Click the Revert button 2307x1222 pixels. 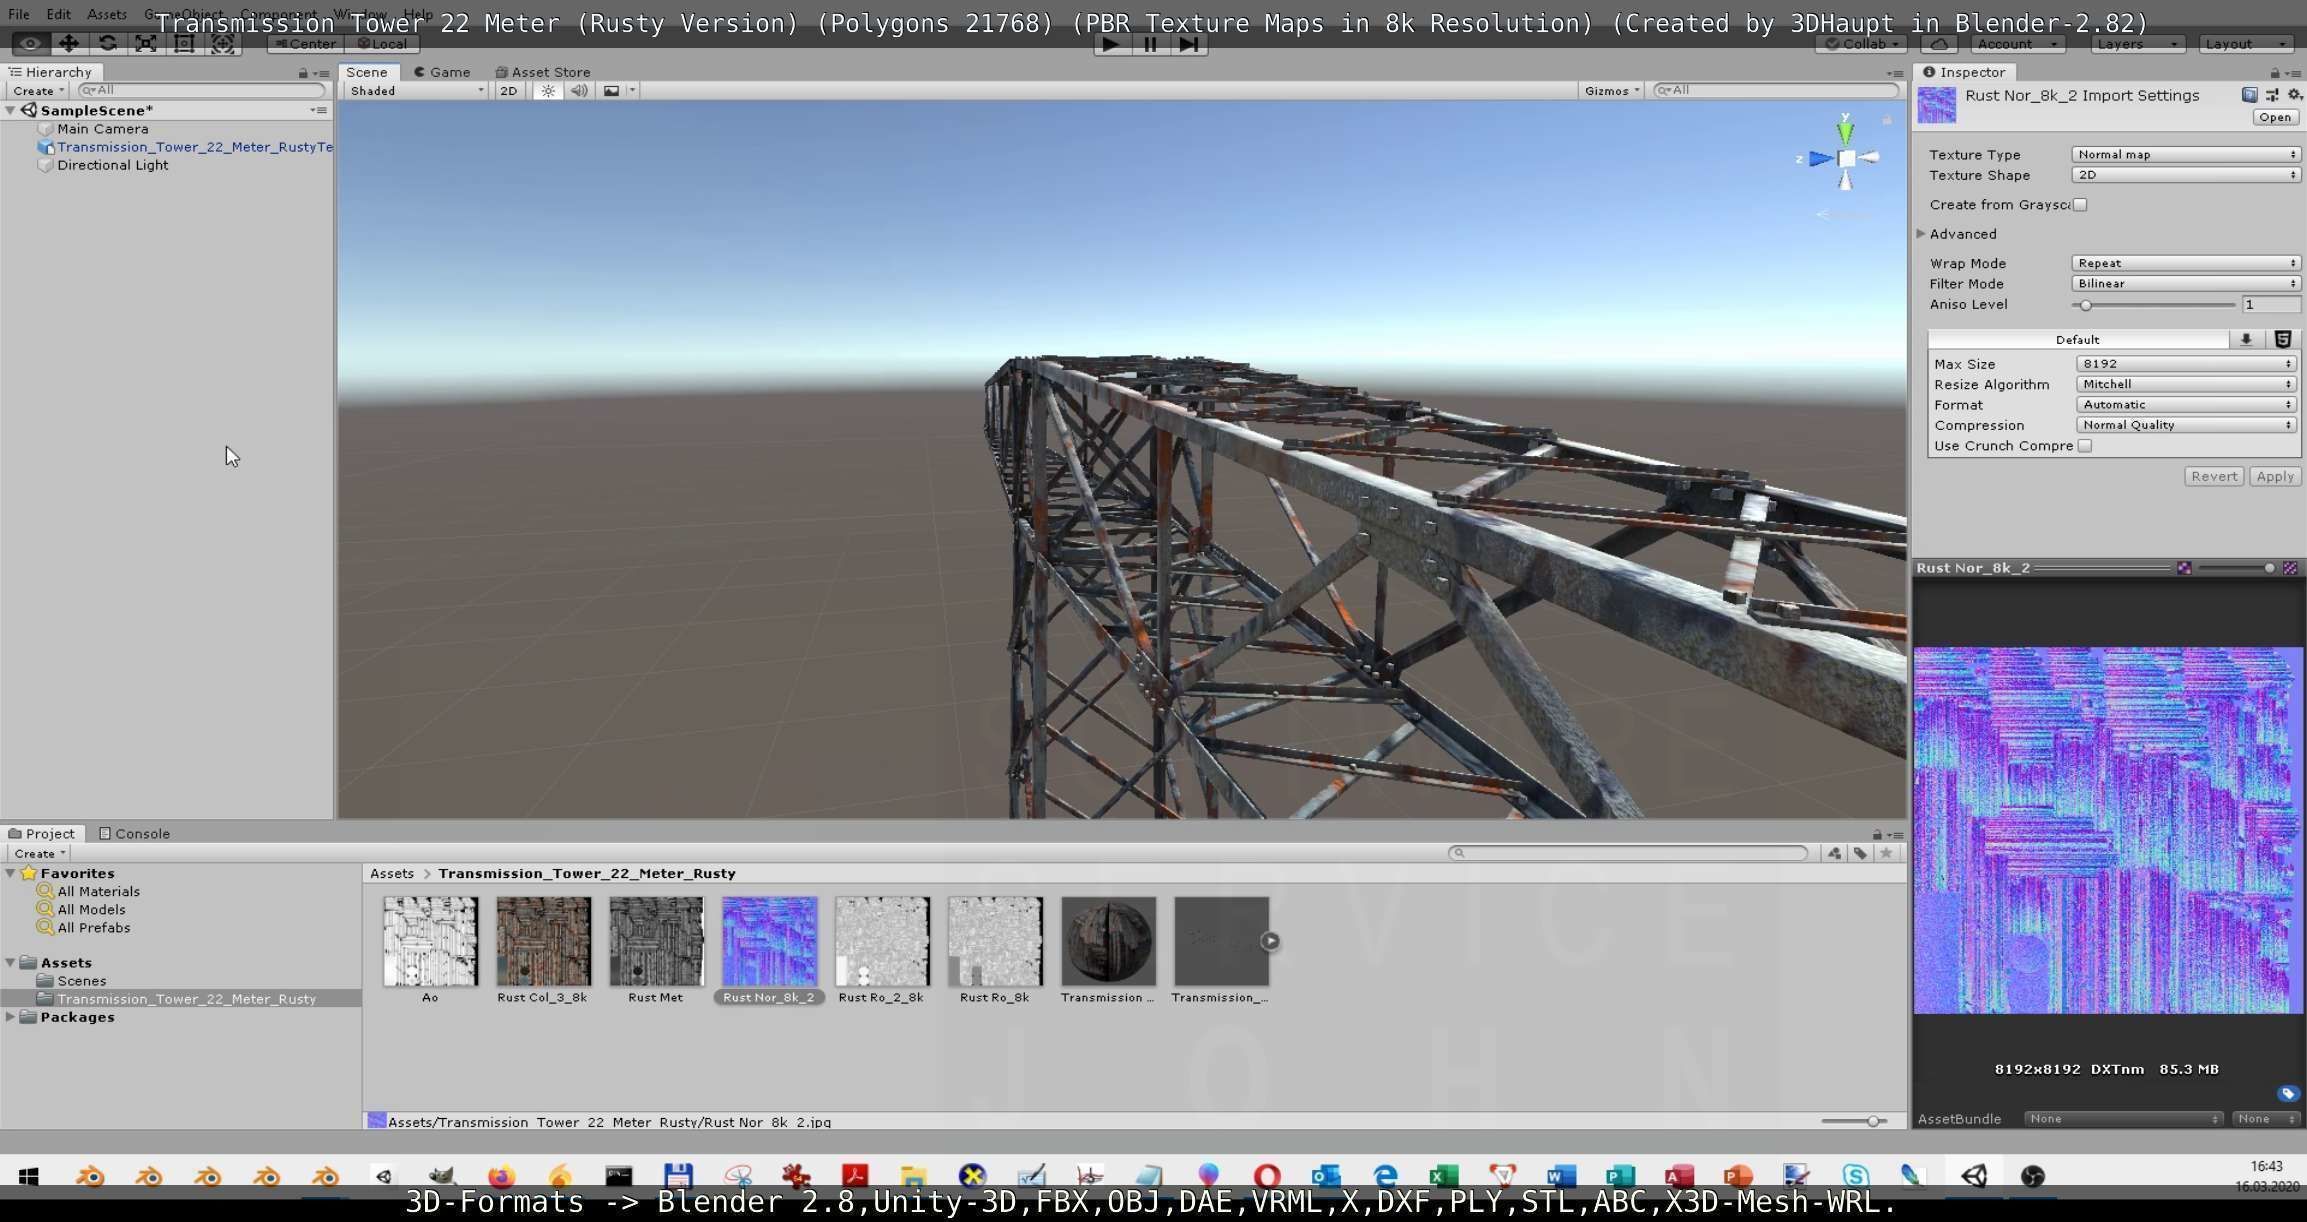[2214, 477]
